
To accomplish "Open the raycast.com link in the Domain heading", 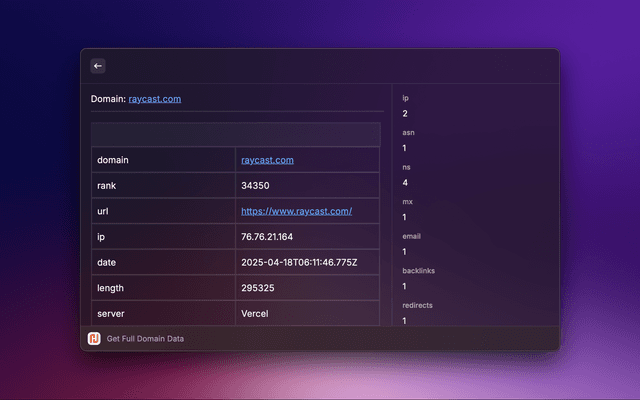I will tap(155, 99).
